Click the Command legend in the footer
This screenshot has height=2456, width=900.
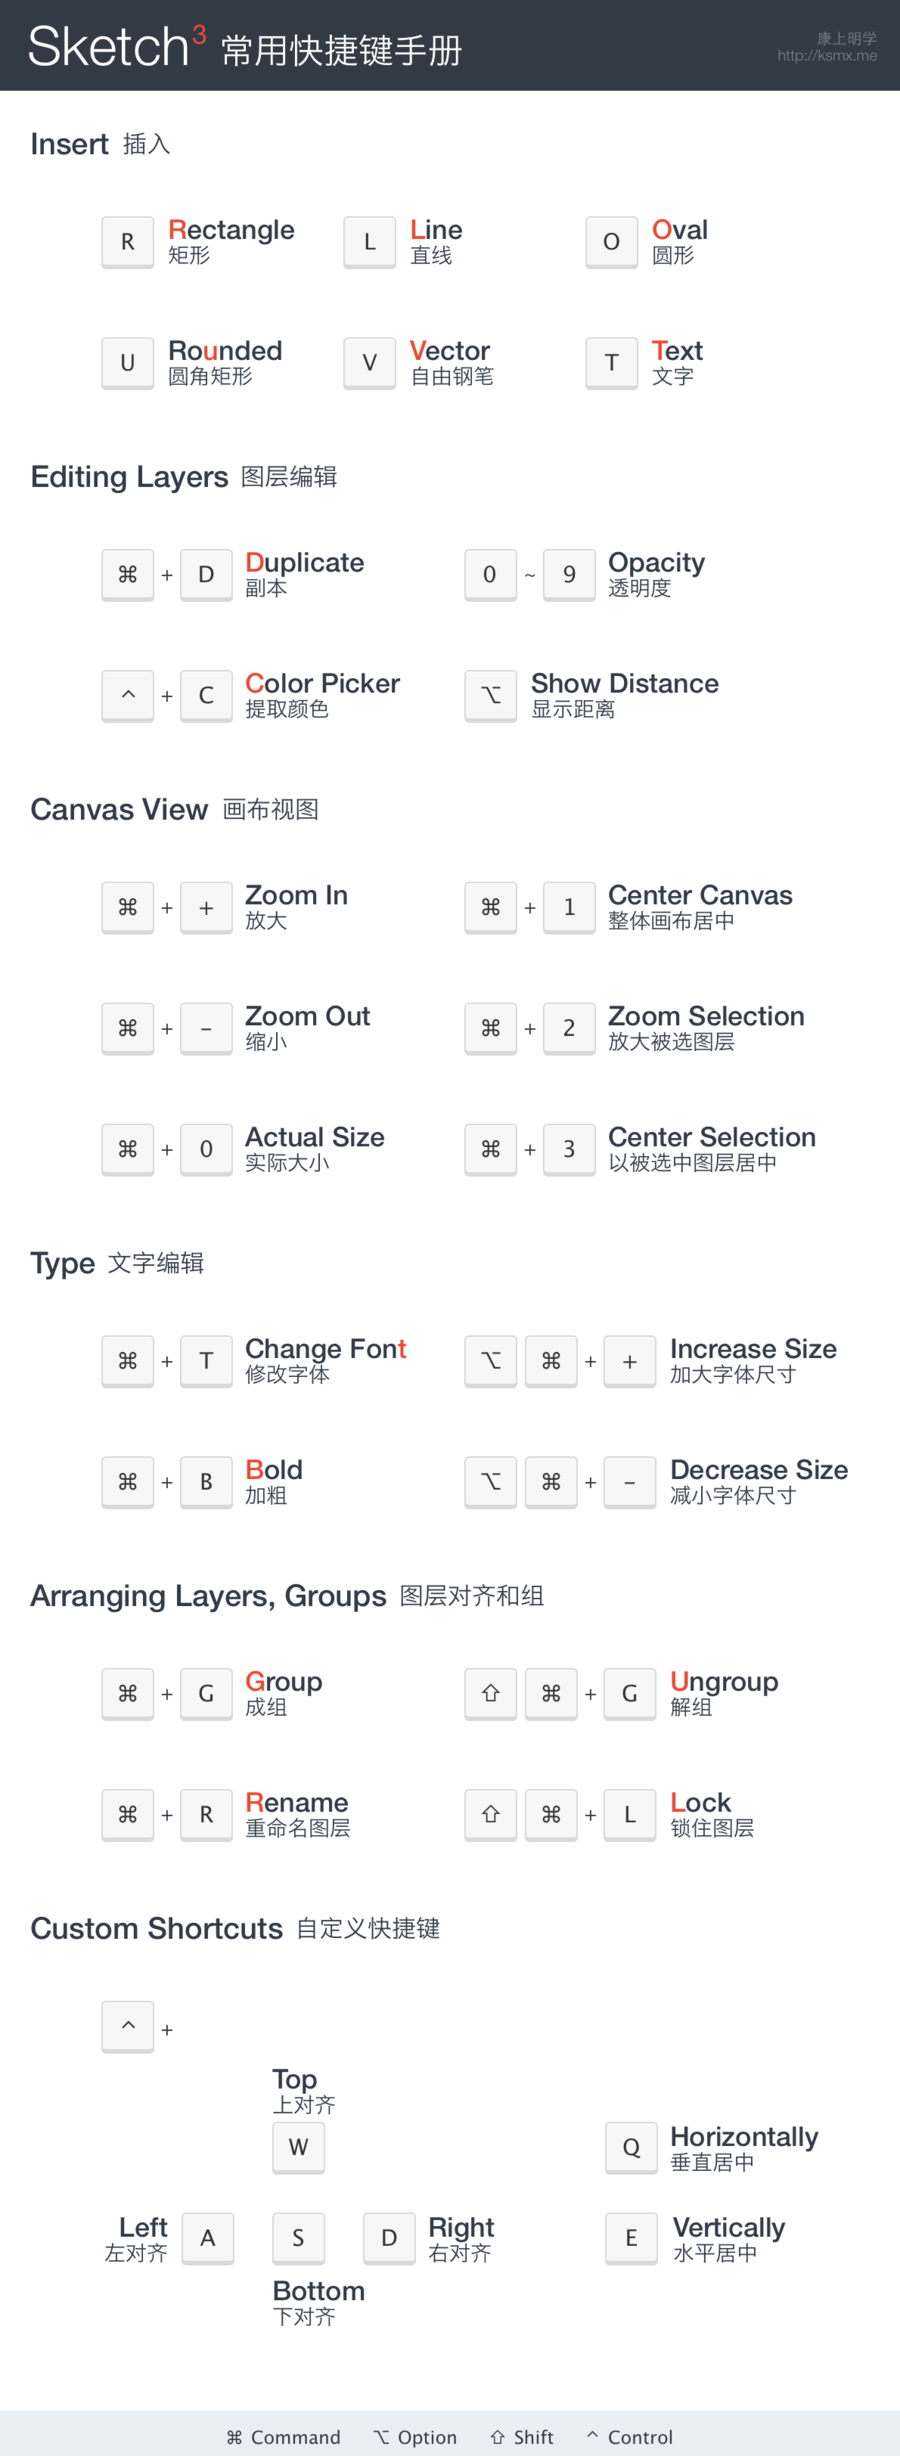pyautogui.click(x=284, y=2437)
